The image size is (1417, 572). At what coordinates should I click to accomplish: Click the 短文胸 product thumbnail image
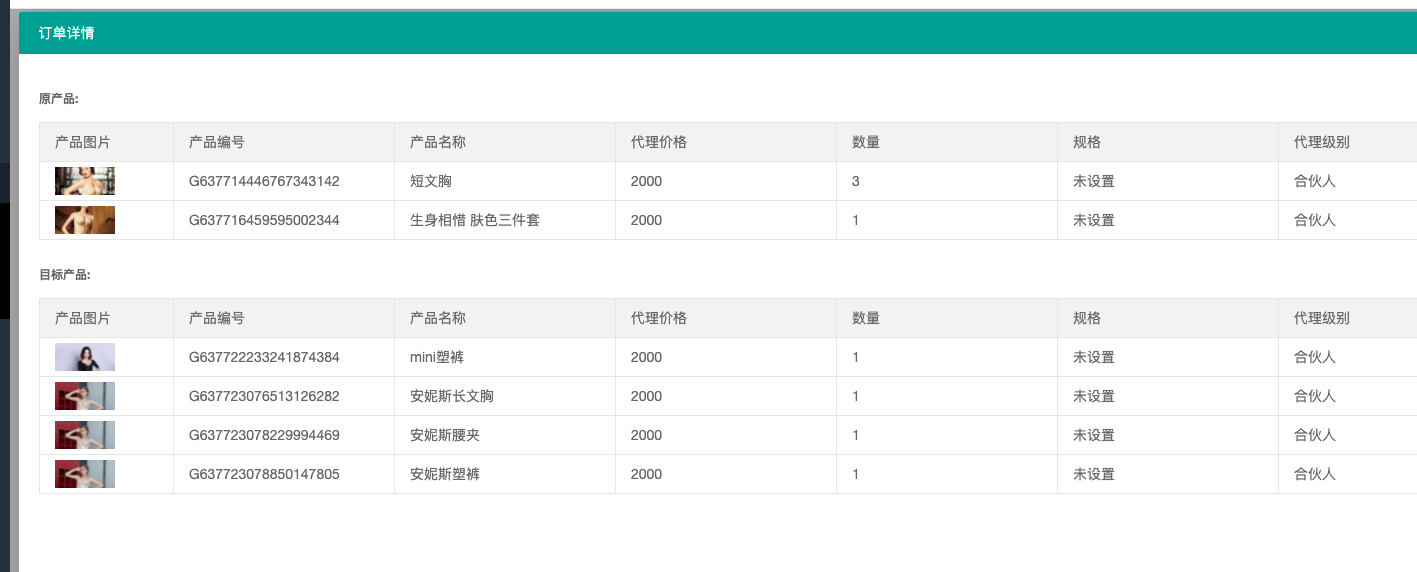pyautogui.click(x=85, y=181)
